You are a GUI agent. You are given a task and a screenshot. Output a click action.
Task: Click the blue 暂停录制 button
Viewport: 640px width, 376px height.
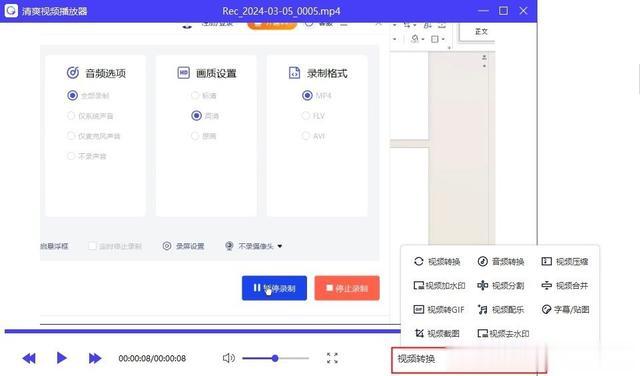(274, 288)
